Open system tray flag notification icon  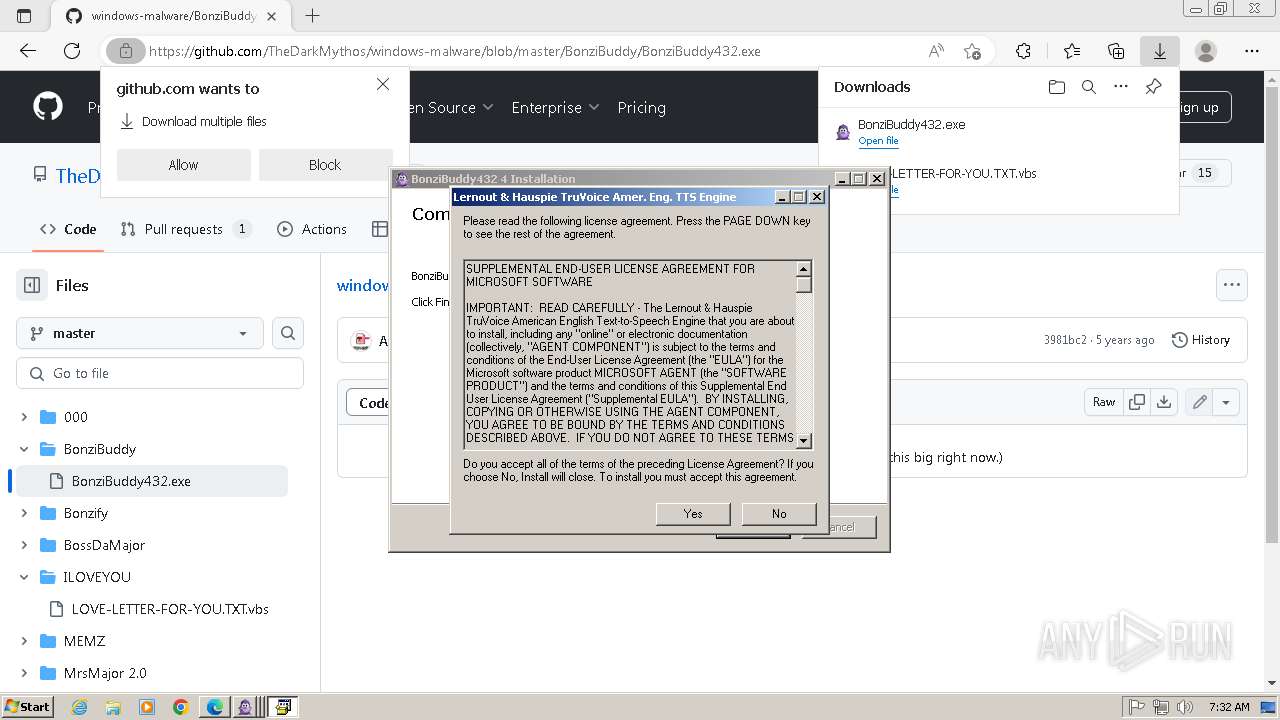click(1136, 707)
